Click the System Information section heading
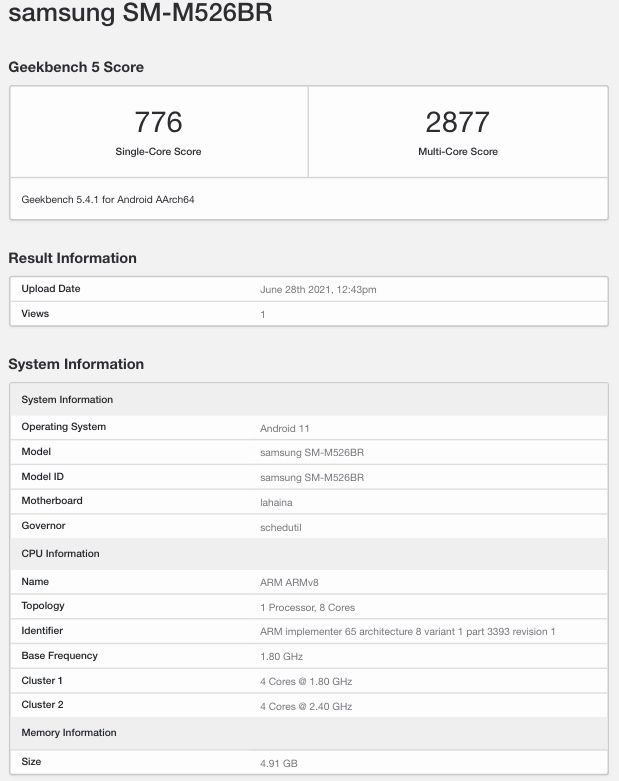The height and width of the screenshot is (781, 619). pos(76,364)
